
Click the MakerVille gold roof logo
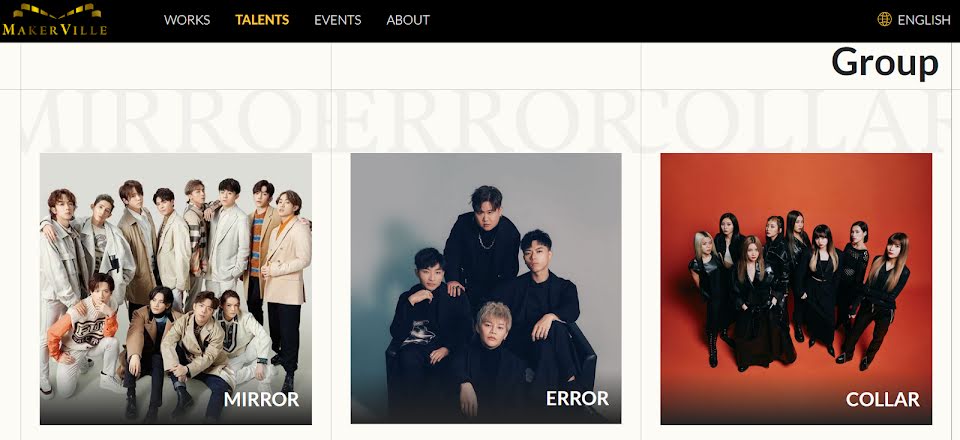(x=56, y=12)
